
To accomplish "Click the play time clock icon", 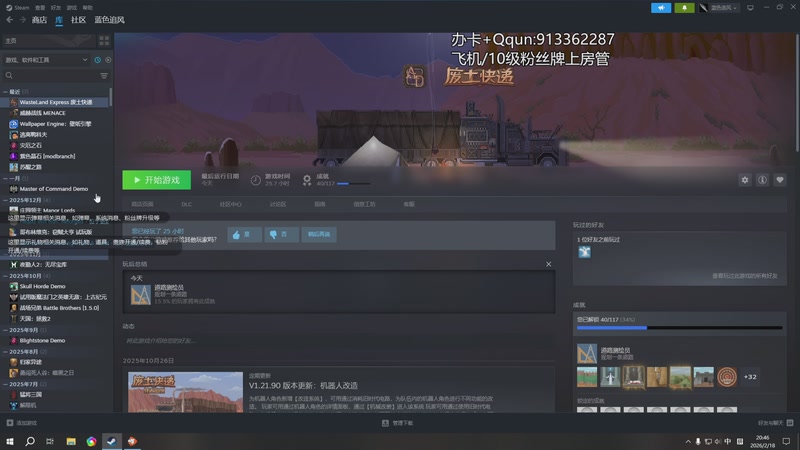I will 256,180.
